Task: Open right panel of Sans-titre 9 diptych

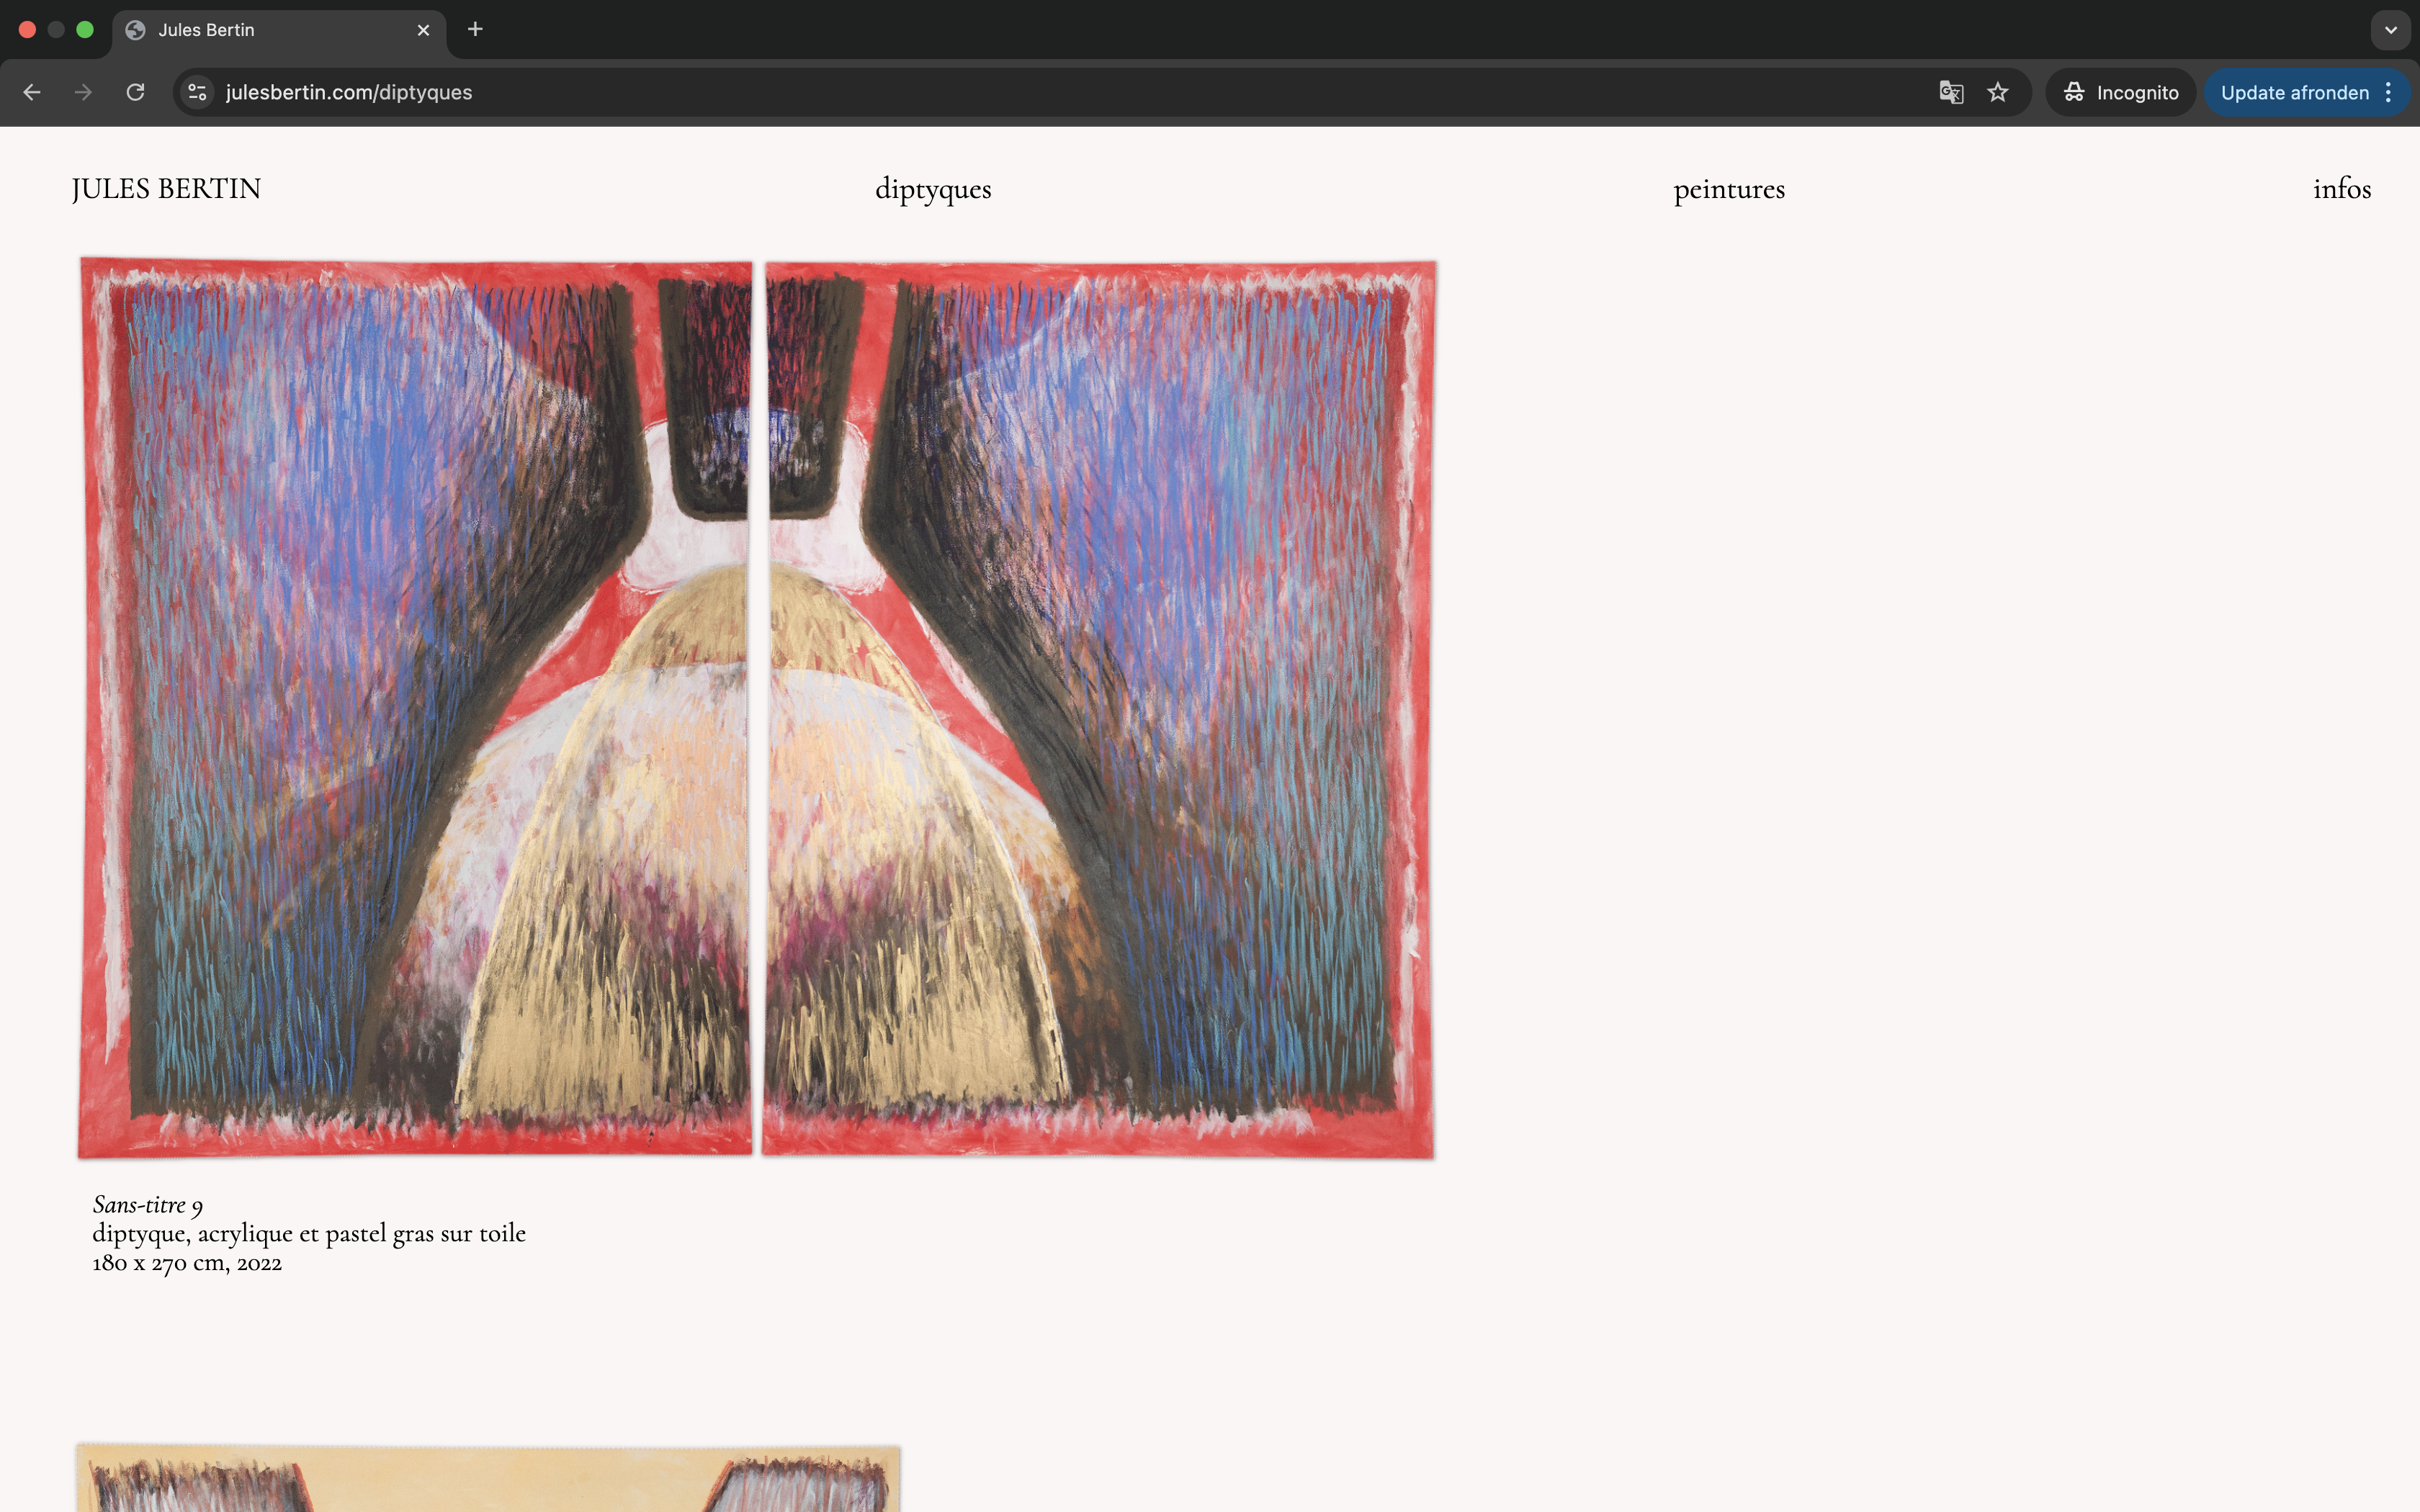Action: pos(1099,709)
